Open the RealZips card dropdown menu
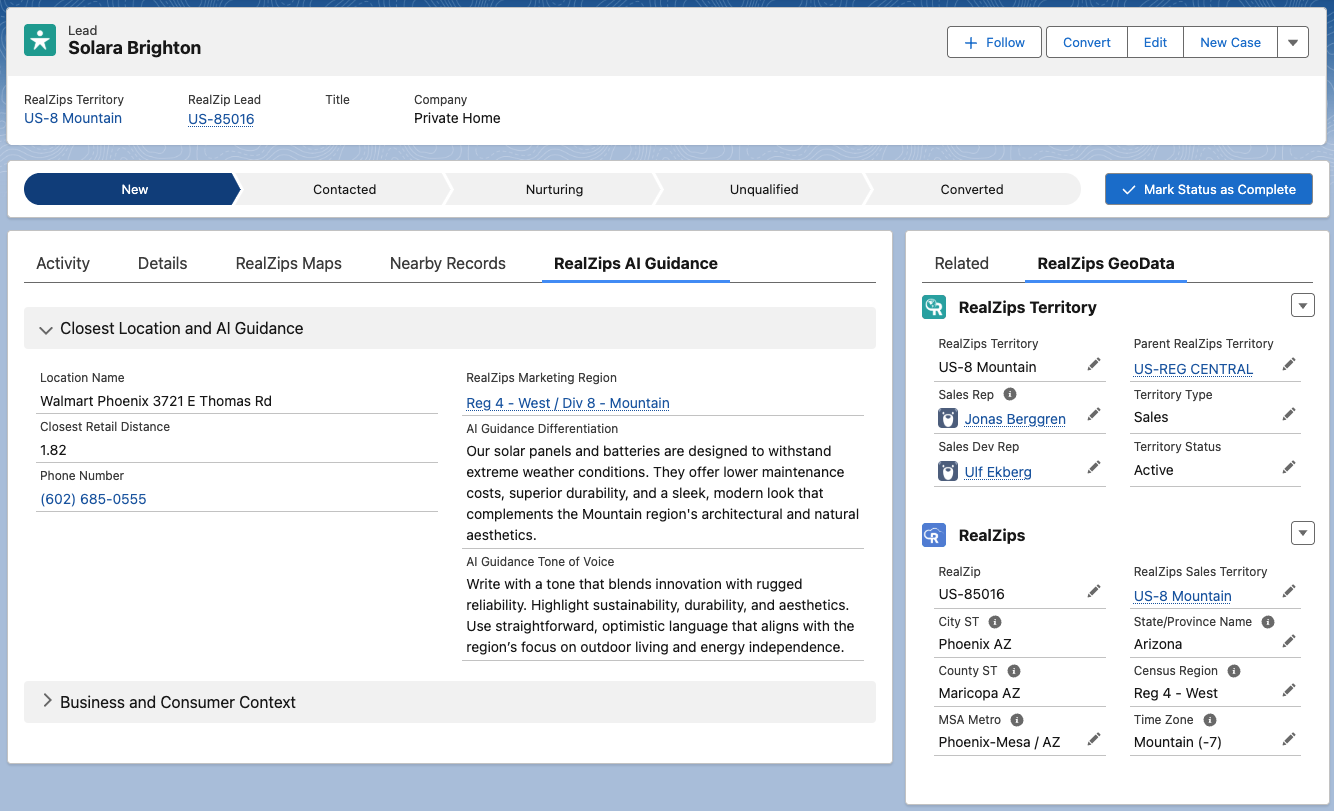 [1302, 534]
